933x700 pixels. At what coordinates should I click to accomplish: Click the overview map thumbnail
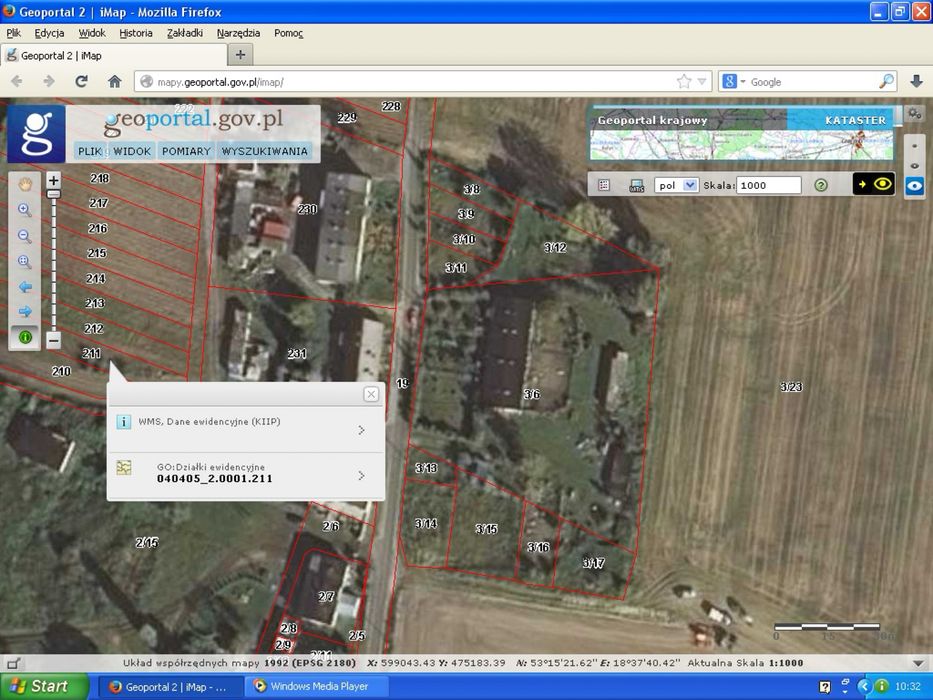click(x=741, y=145)
